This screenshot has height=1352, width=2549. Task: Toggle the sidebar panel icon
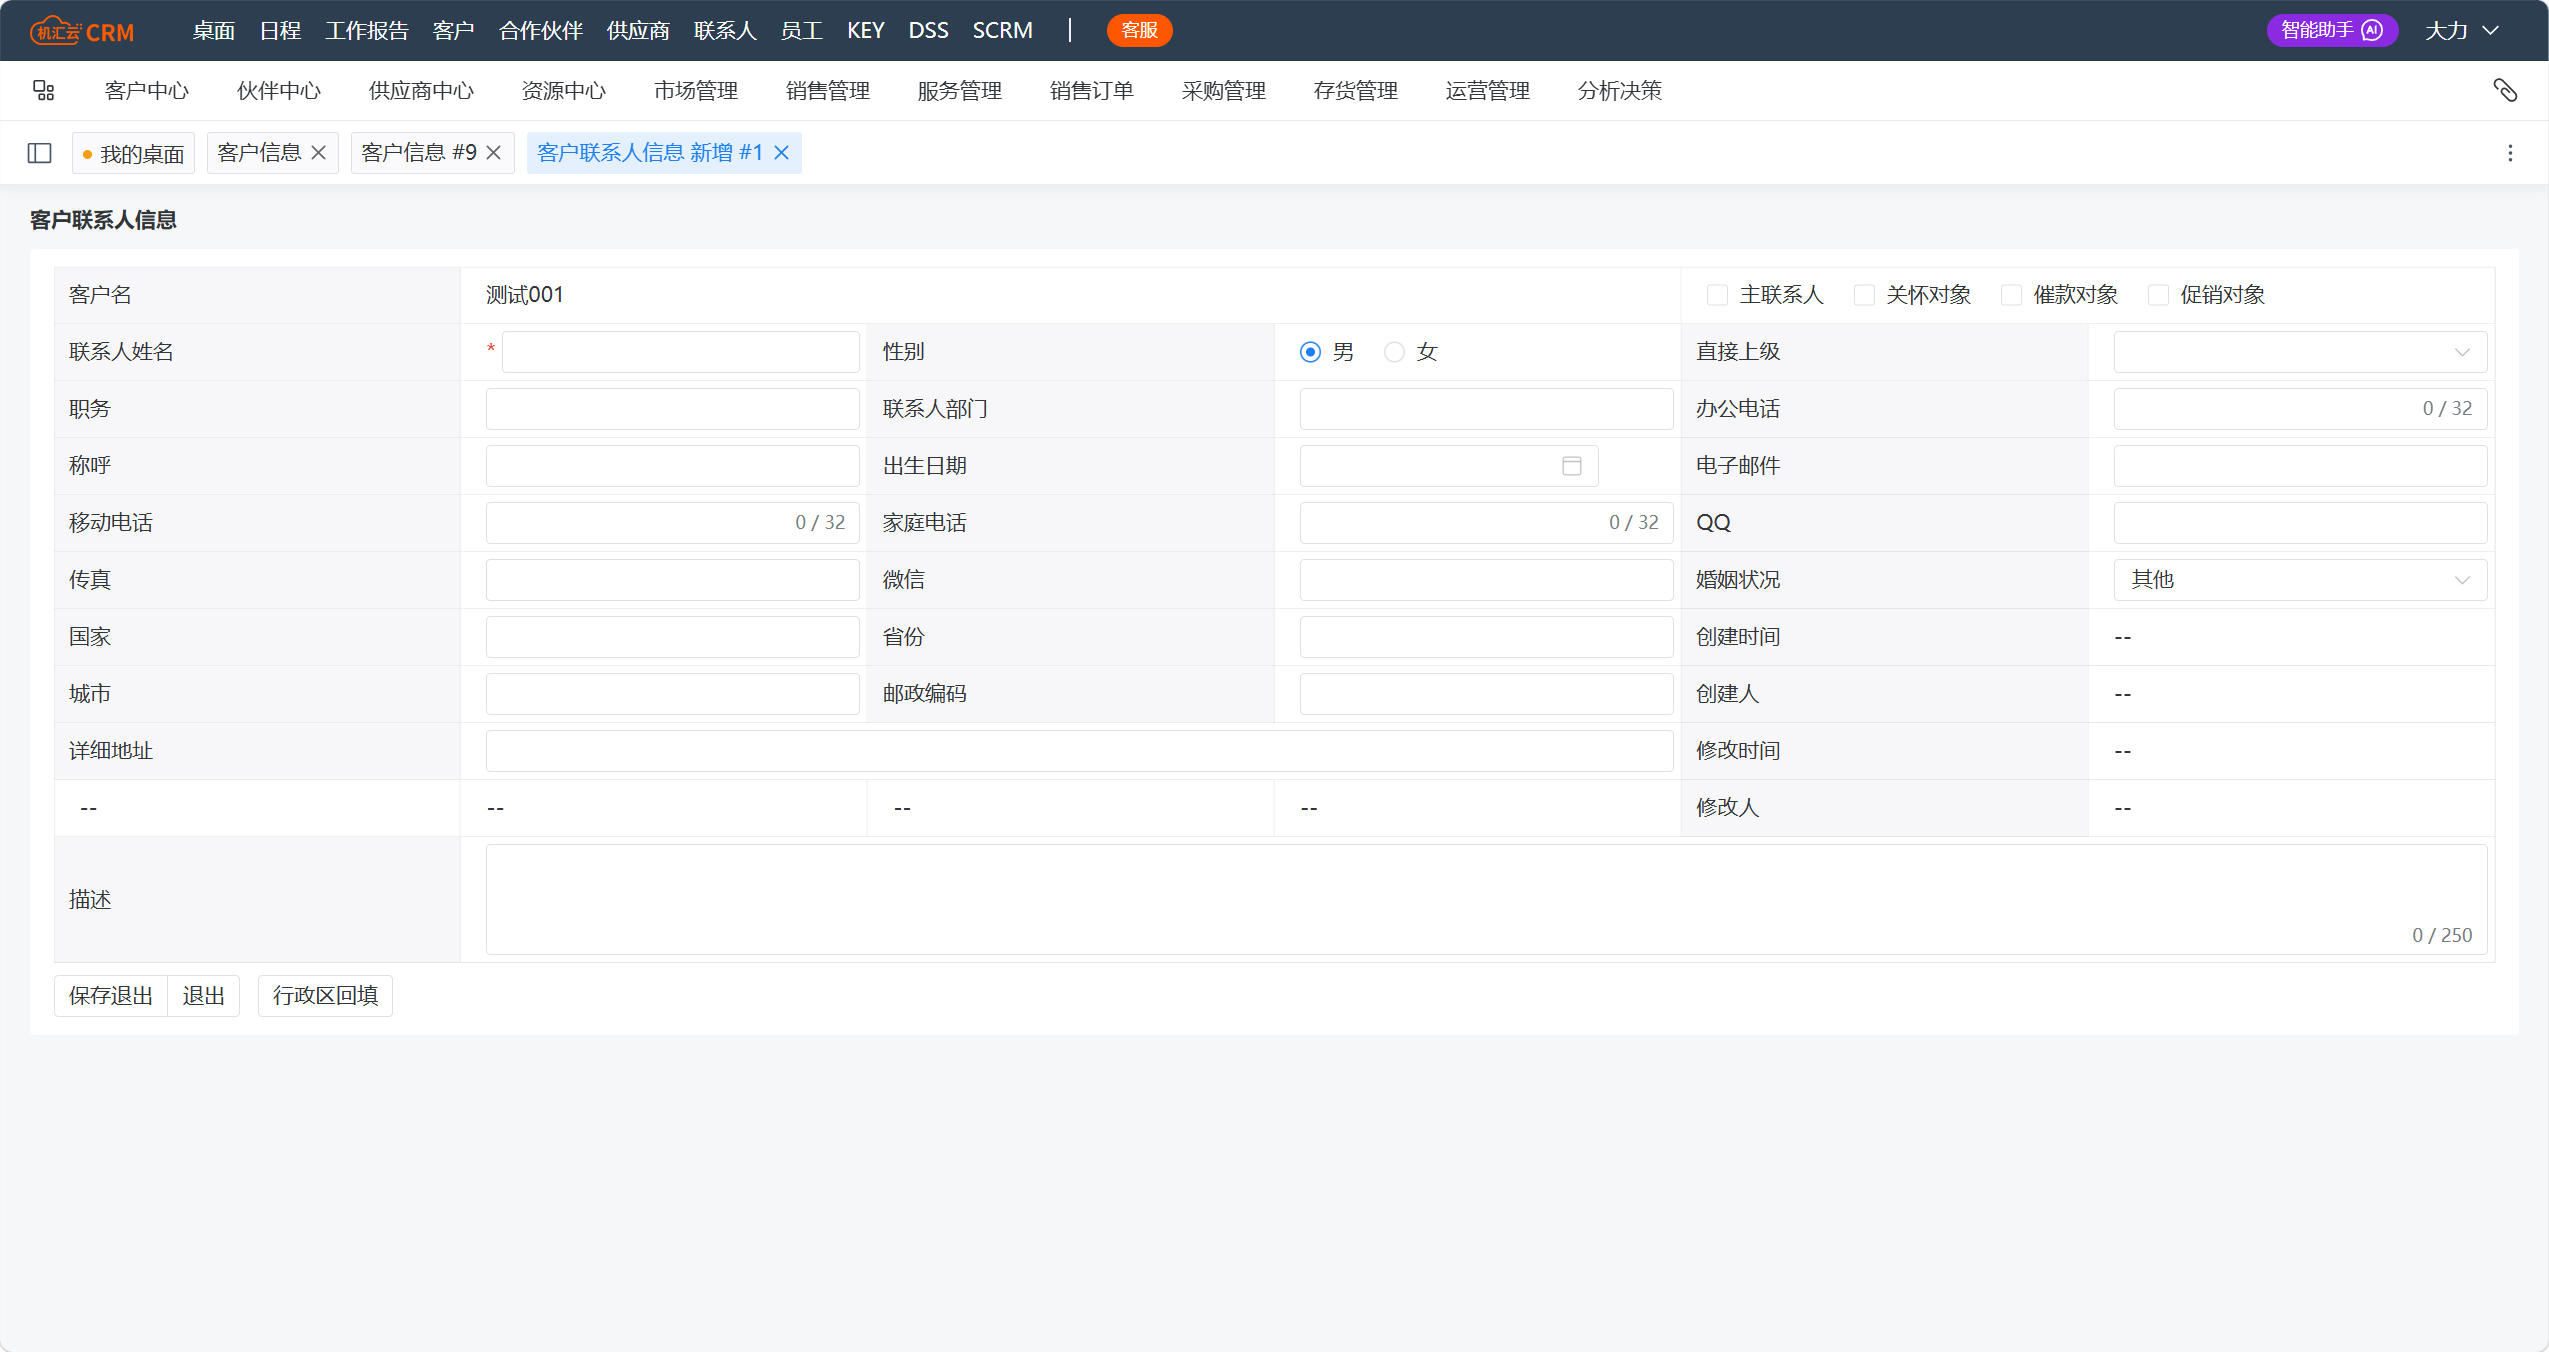tap(40, 153)
